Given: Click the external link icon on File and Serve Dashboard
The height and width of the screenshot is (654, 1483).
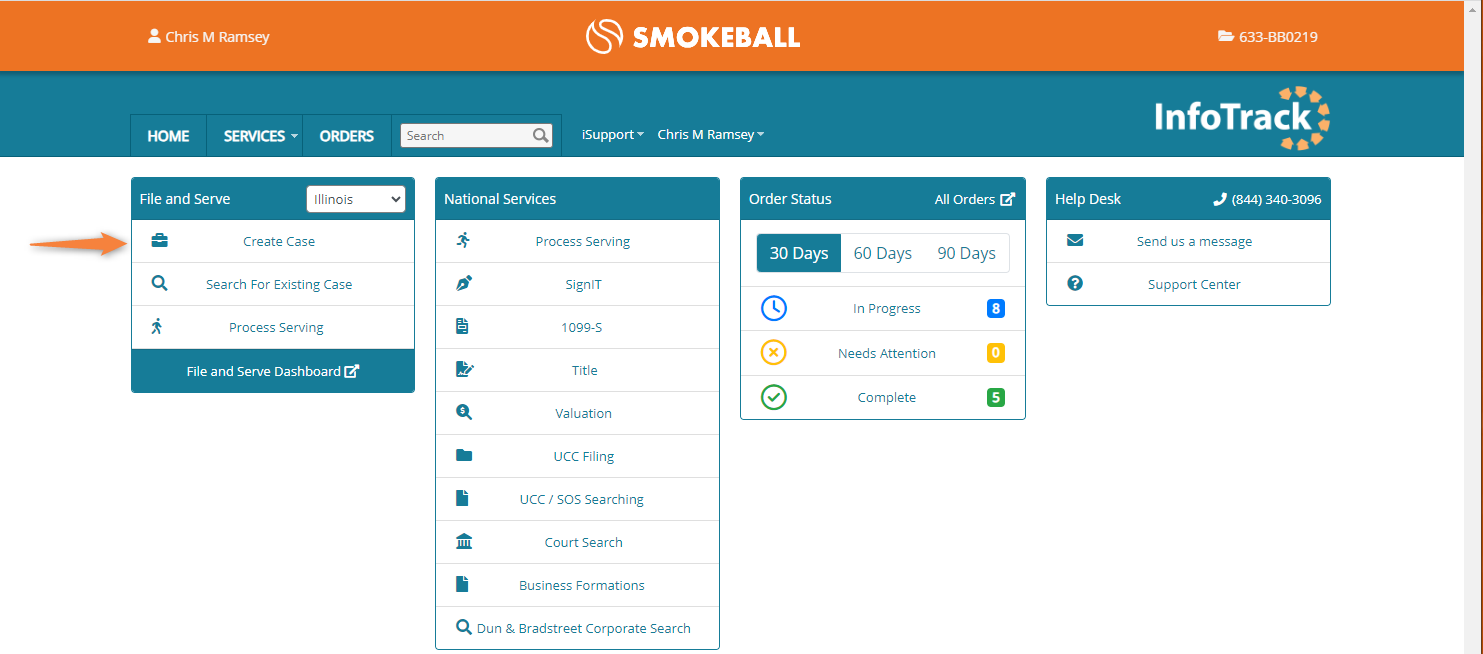Looking at the screenshot, I should [x=352, y=371].
